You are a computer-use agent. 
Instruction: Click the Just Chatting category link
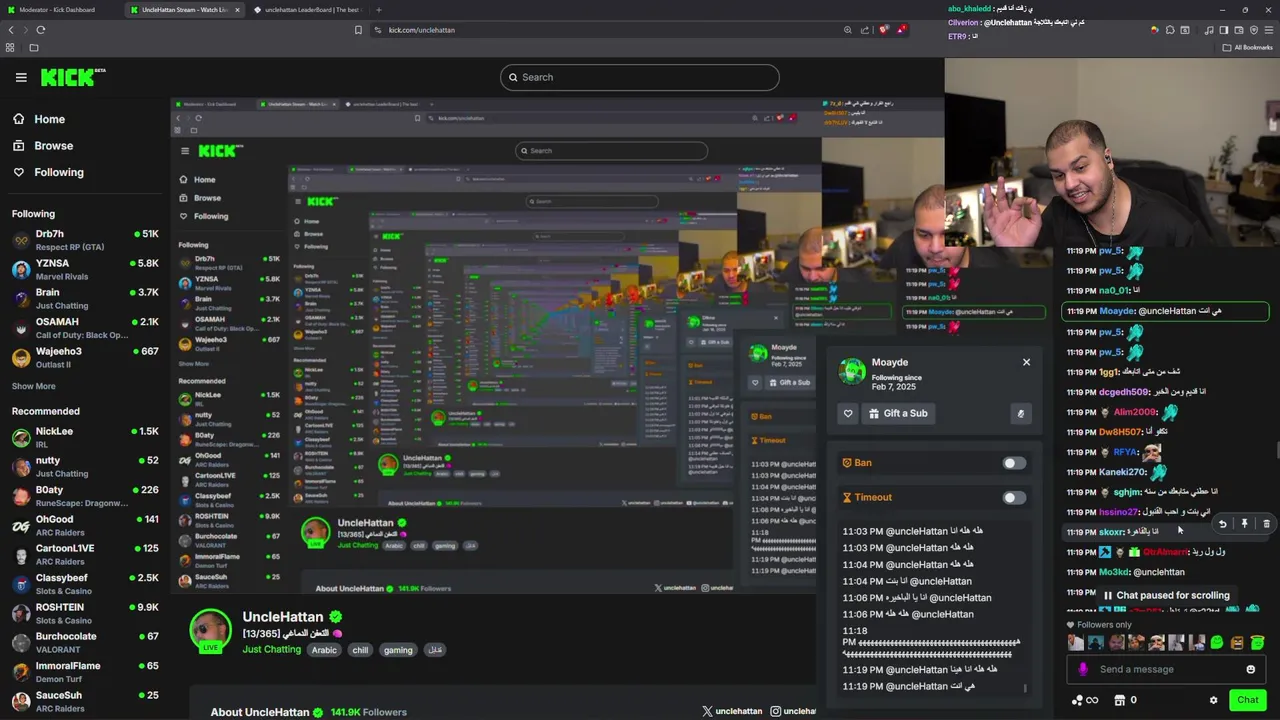[x=271, y=650]
